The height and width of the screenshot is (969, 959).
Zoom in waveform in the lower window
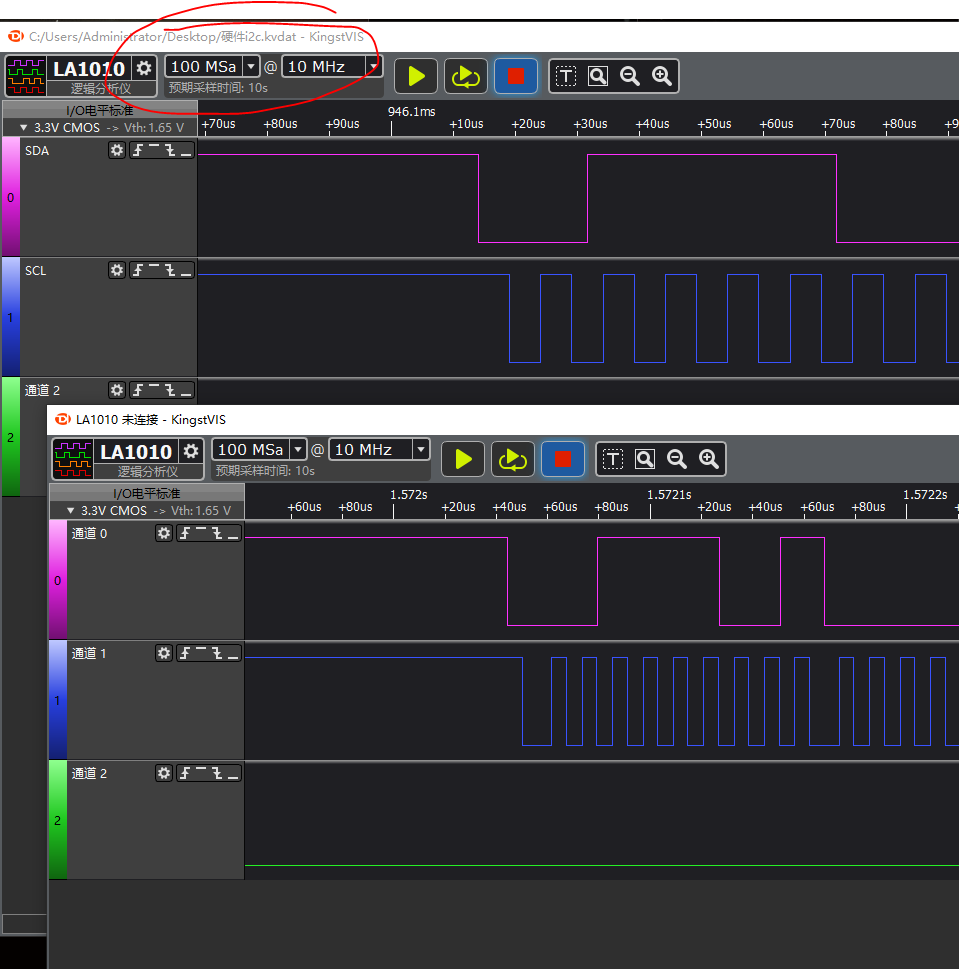(709, 459)
